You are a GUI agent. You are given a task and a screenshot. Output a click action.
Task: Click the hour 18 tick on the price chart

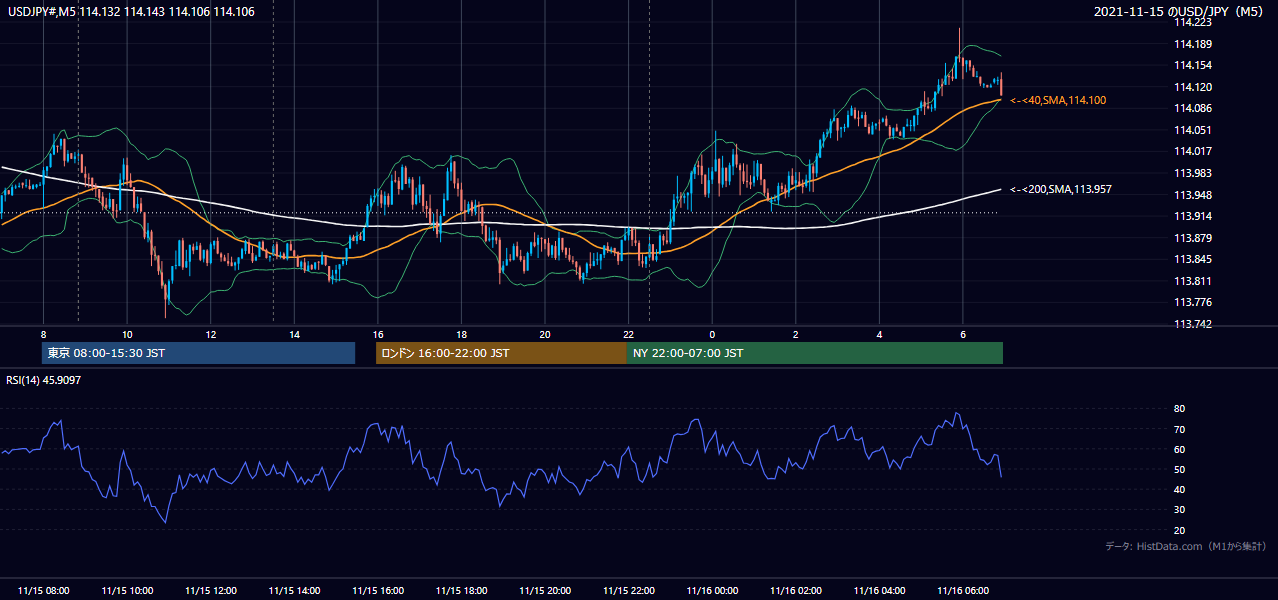pyautogui.click(x=461, y=334)
